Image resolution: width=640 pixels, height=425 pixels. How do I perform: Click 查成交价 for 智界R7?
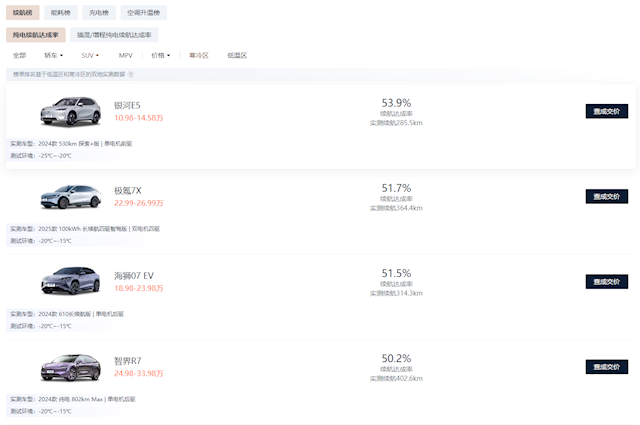pos(607,367)
